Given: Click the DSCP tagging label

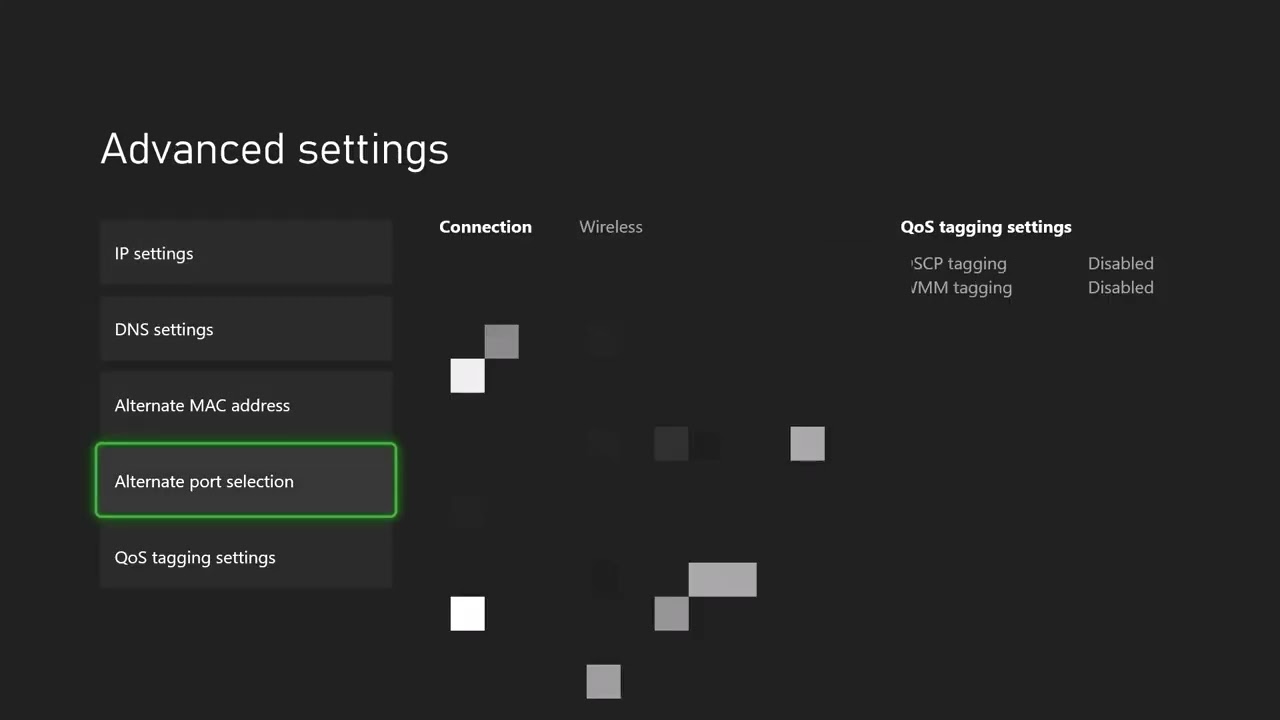Looking at the screenshot, I should click(x=959, y=264).
